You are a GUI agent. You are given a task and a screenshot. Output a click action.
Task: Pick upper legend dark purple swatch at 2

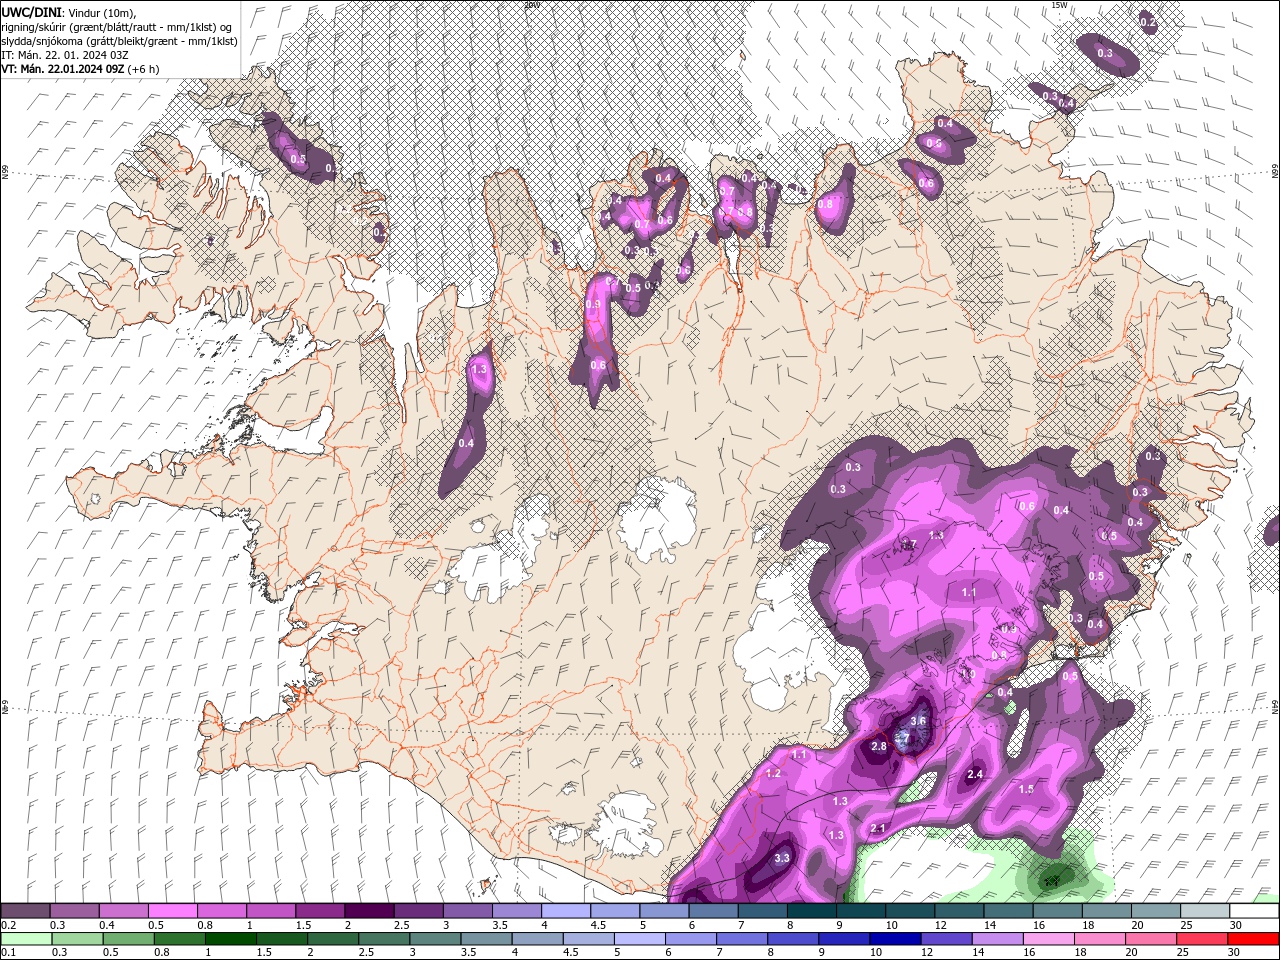[x=369, y=911]
